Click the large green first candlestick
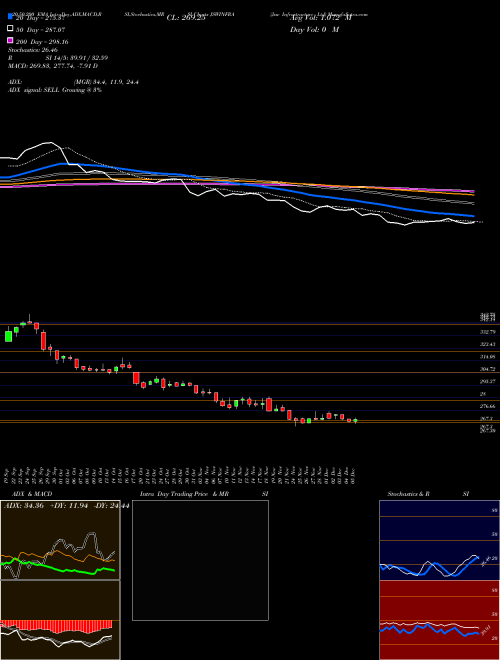 [8, 336]
